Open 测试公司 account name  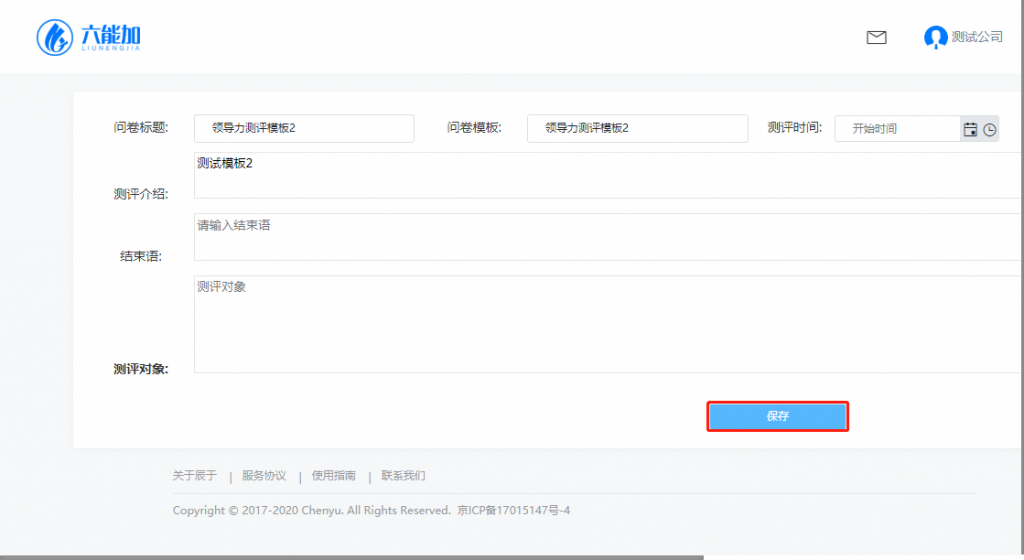(977, 37)
